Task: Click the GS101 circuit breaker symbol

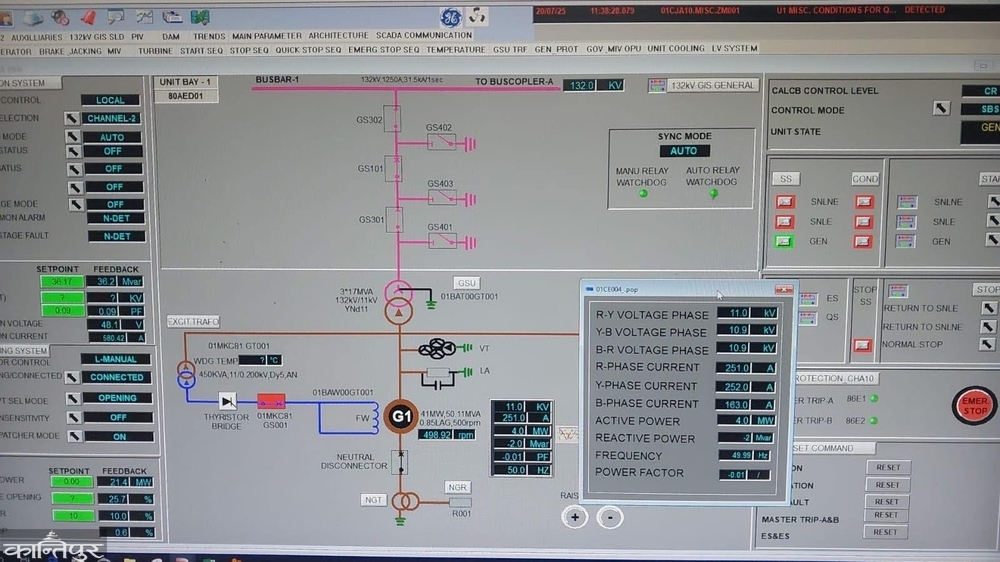Action: point(397,168)
